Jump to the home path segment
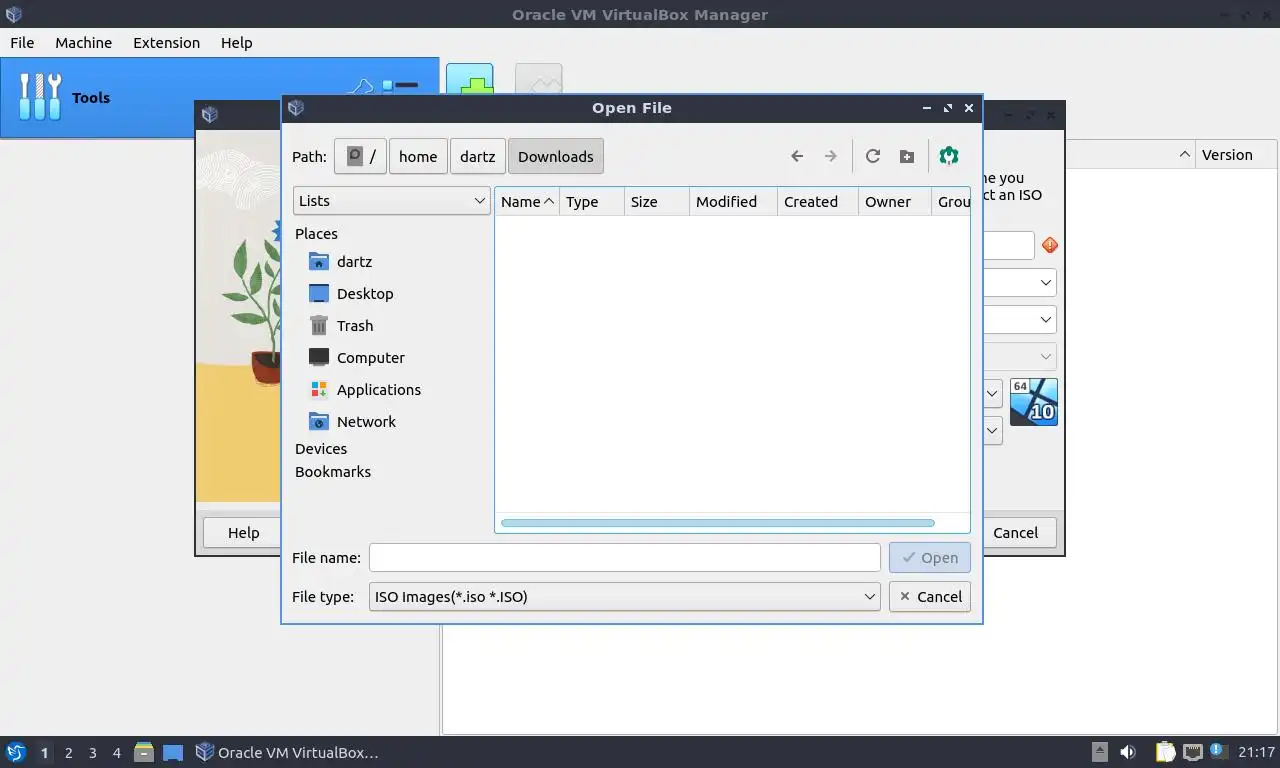 418,156
